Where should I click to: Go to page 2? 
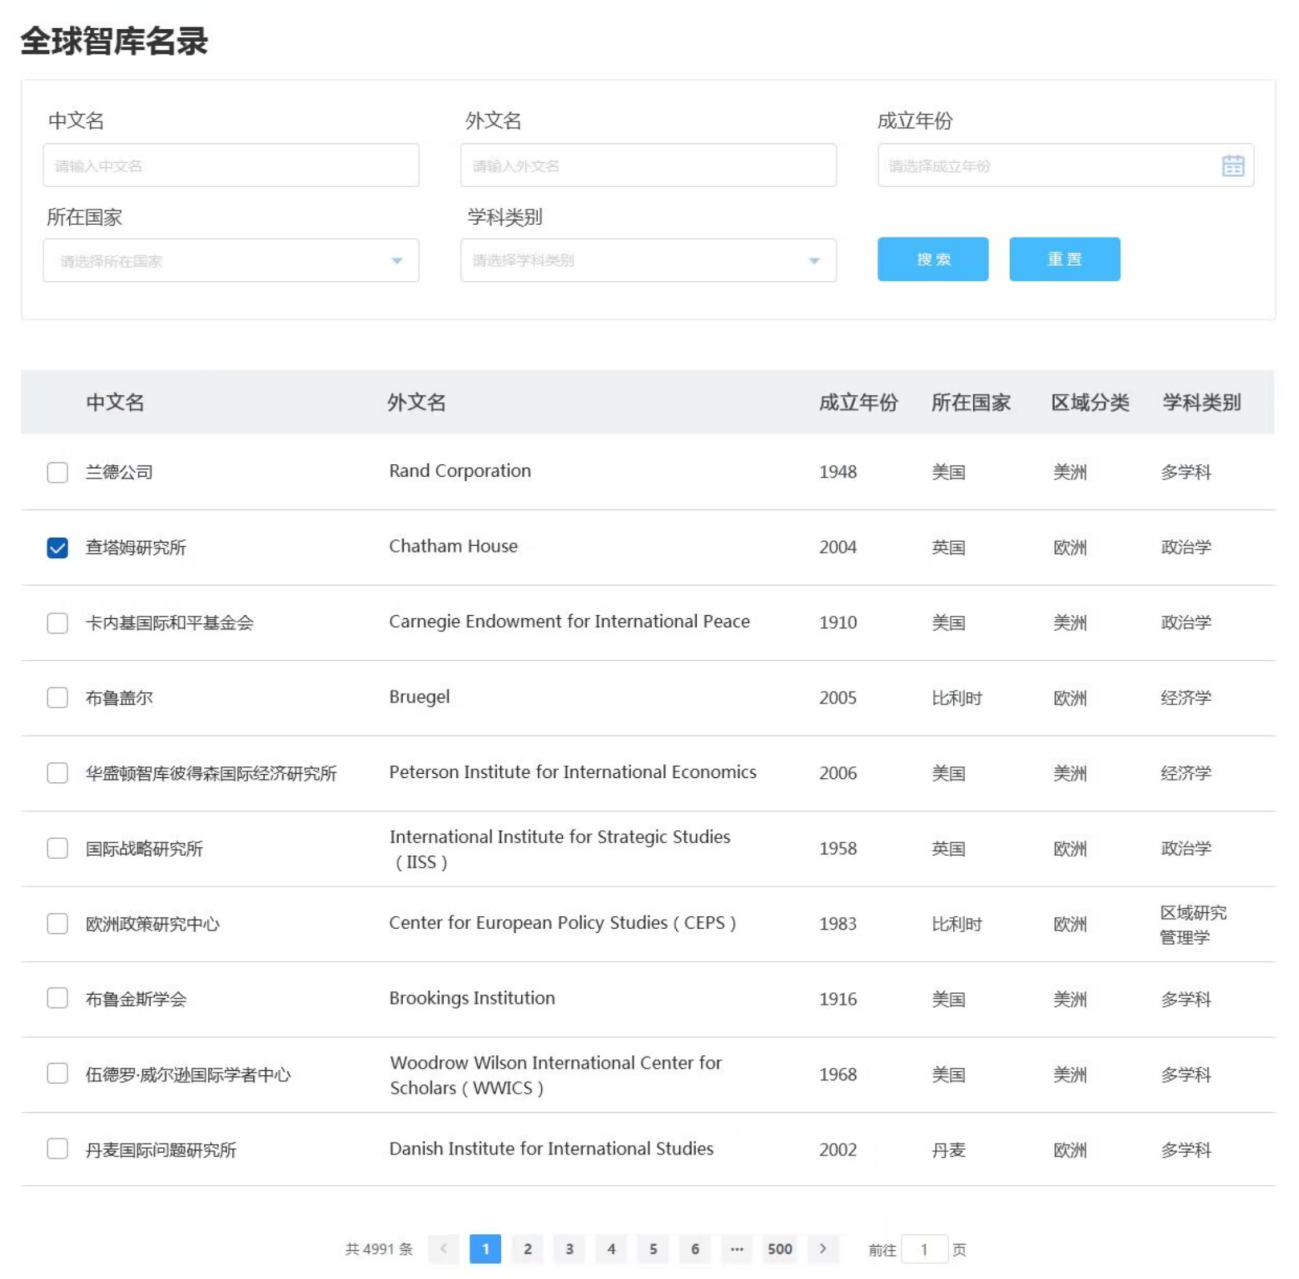point(528,1248)
